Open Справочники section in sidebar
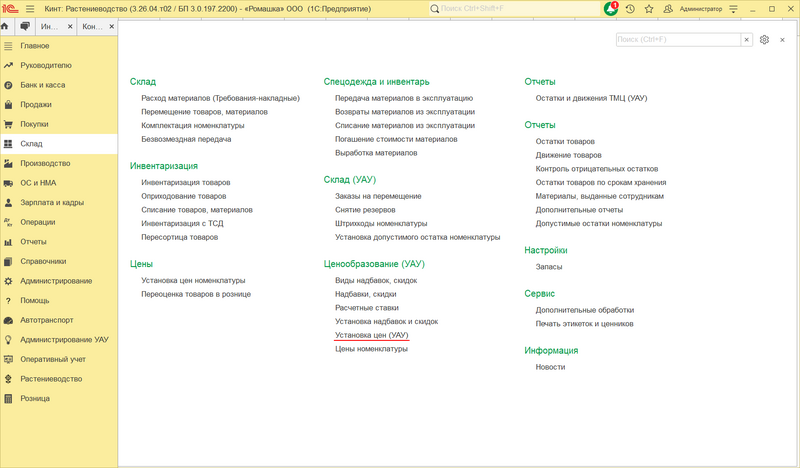 pos(59,261)
